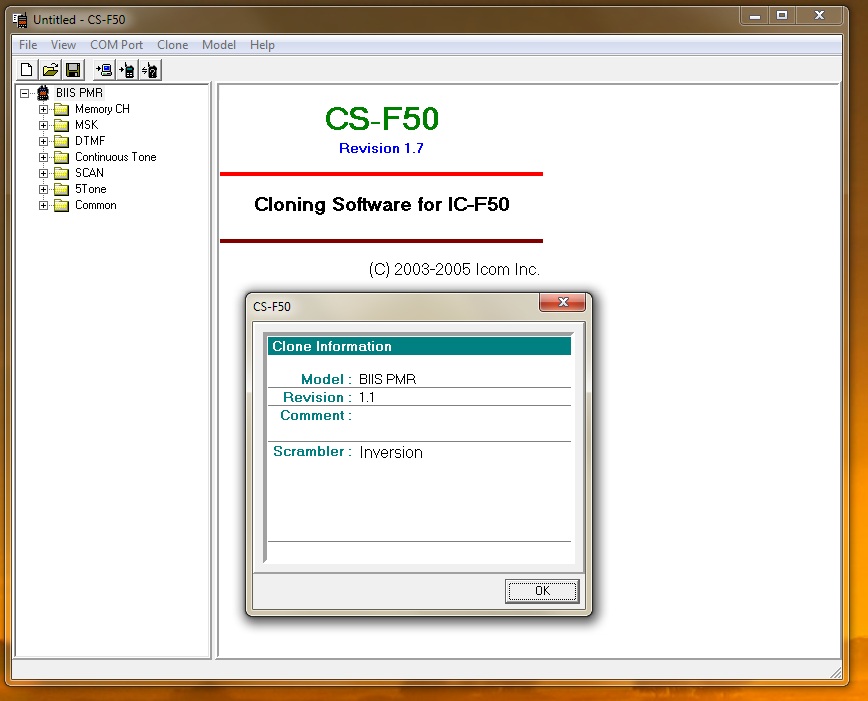868x701 pixels.
Task: Click the Read from radio to PC icon
Action: pos(104,70)
